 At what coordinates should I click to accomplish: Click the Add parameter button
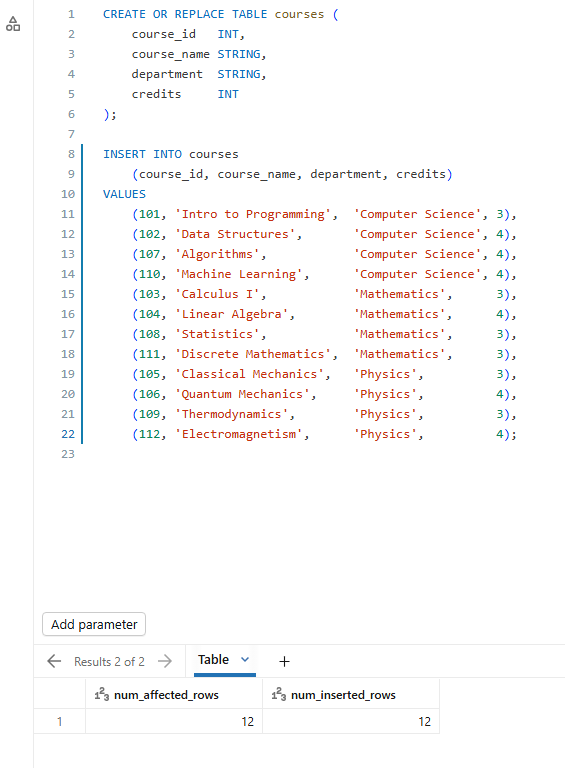click(x=94, y=624)
